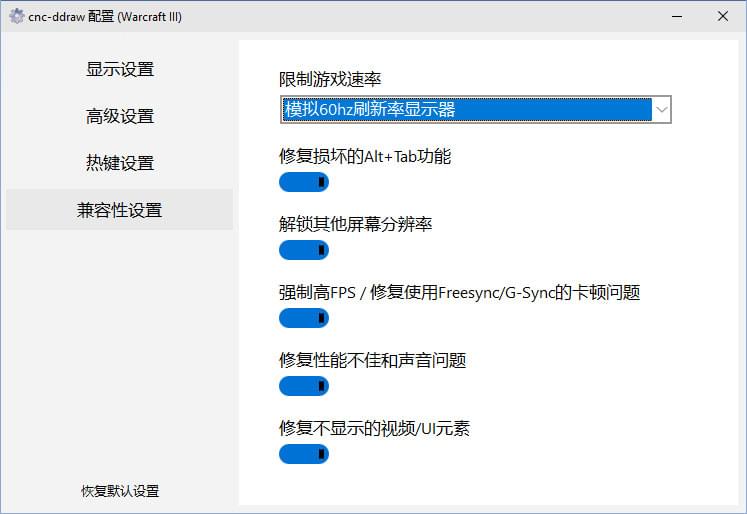Go to the 热键设置 tab

click(x=120, y=163)
